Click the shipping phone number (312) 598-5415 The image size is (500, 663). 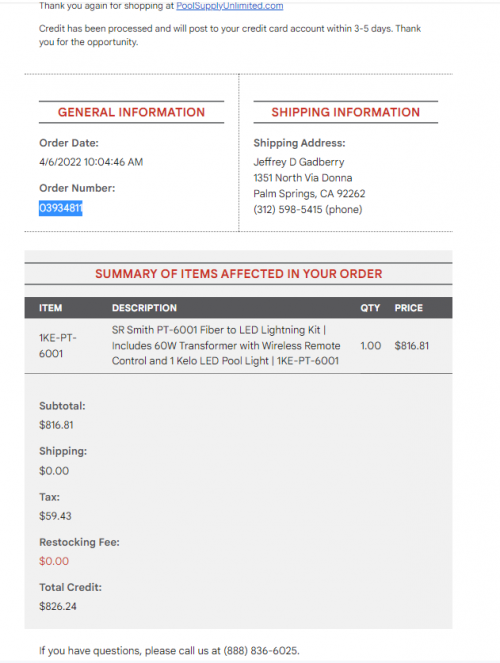287,209
